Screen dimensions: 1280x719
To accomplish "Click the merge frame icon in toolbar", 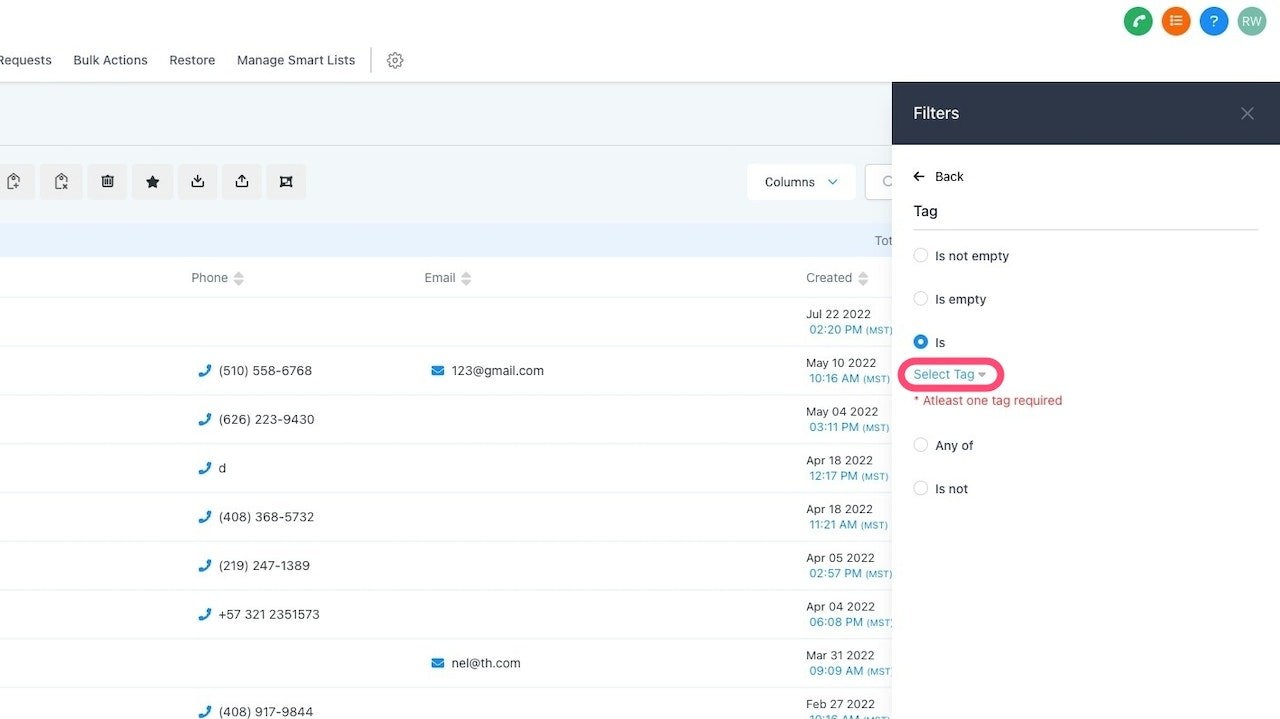I will click(x=286, y=182).
